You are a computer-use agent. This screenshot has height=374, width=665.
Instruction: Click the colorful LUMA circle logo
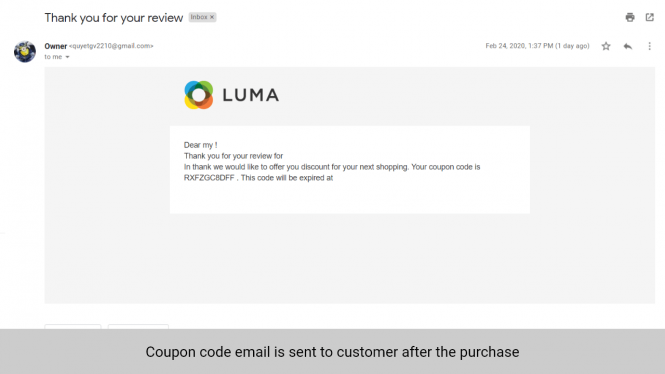[198, 95]
